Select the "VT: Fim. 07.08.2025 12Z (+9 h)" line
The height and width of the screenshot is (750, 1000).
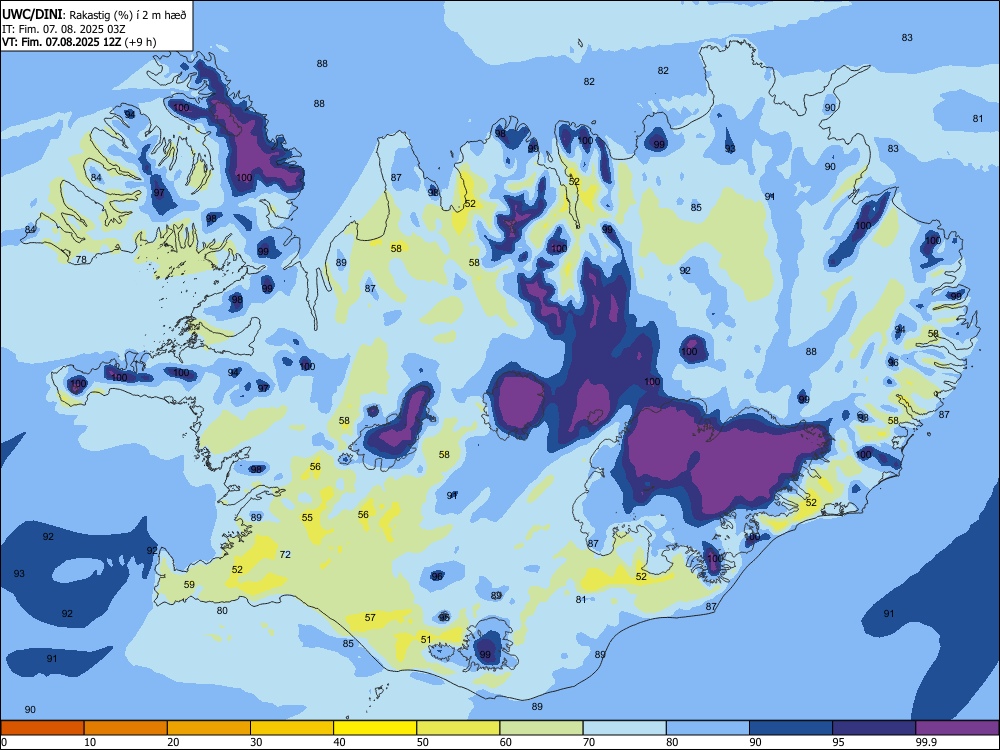79,42
